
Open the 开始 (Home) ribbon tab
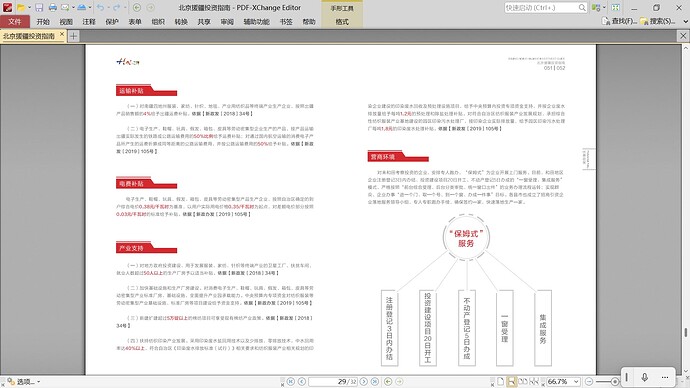tap(43, 21)
